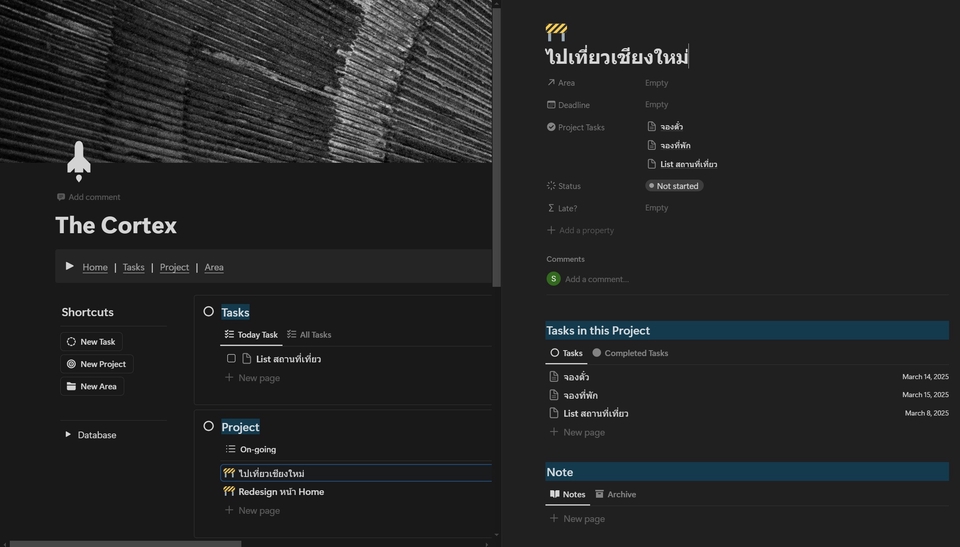The image size is (960, 547).
Task: Click the New Project shortcut button
Action: 97,364
